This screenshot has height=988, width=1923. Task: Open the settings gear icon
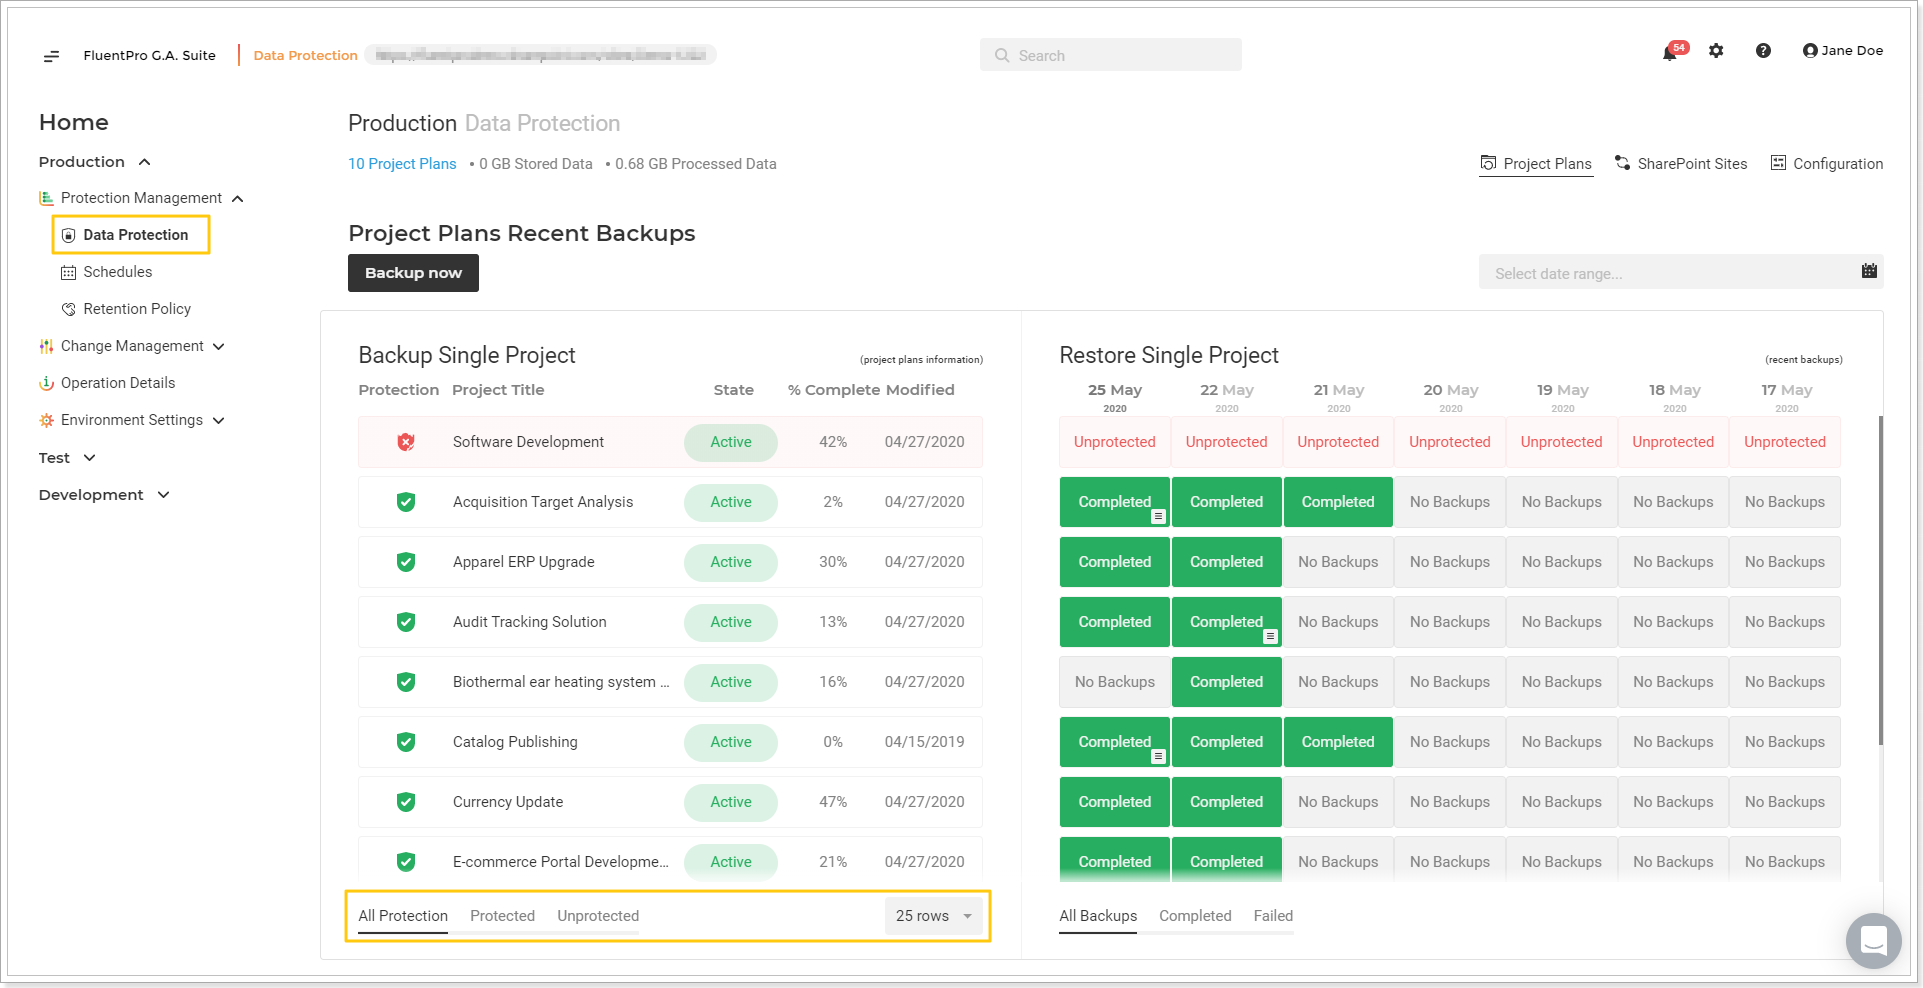tap(1716, 51)
